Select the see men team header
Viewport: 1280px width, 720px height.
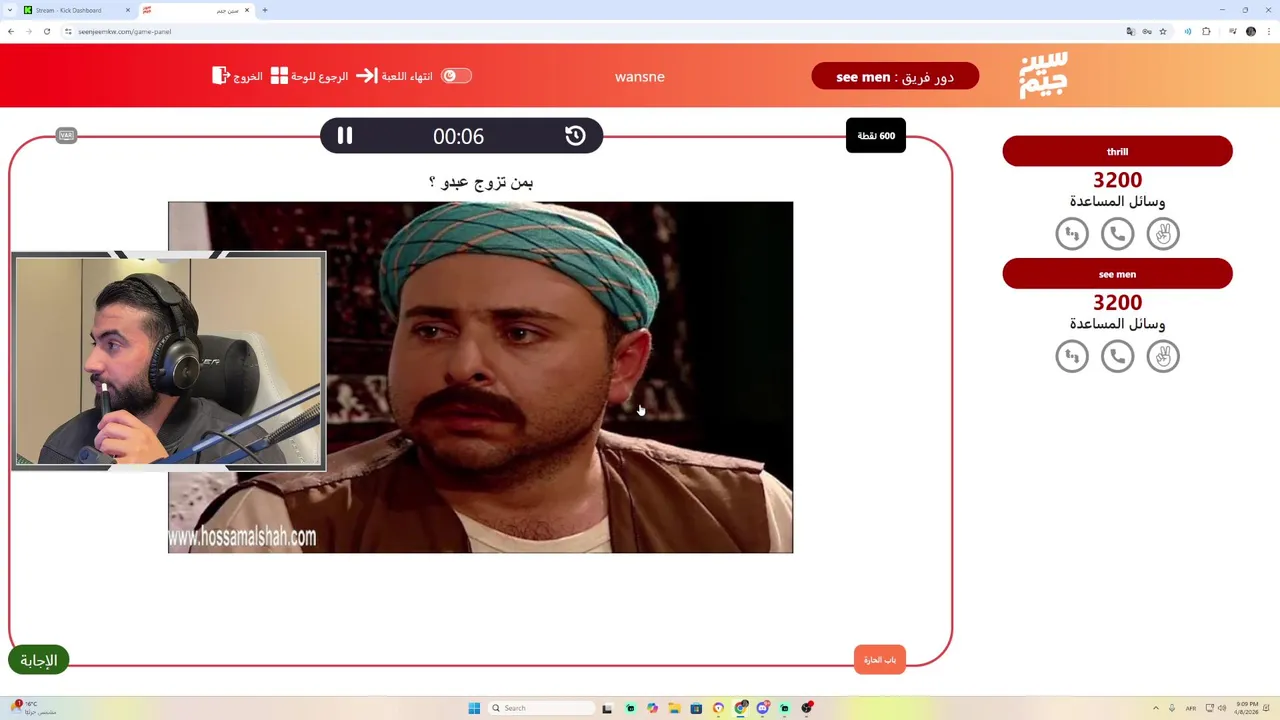(x=1117, y=274)
